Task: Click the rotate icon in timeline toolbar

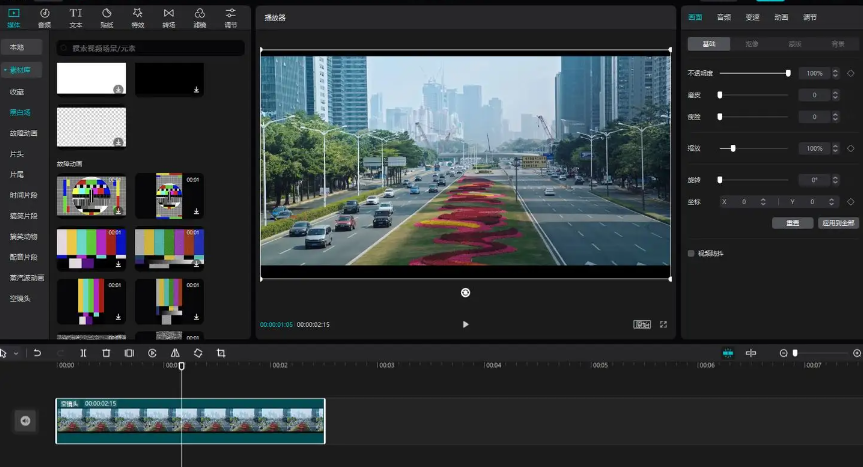Action: click(x=198, y=353)
